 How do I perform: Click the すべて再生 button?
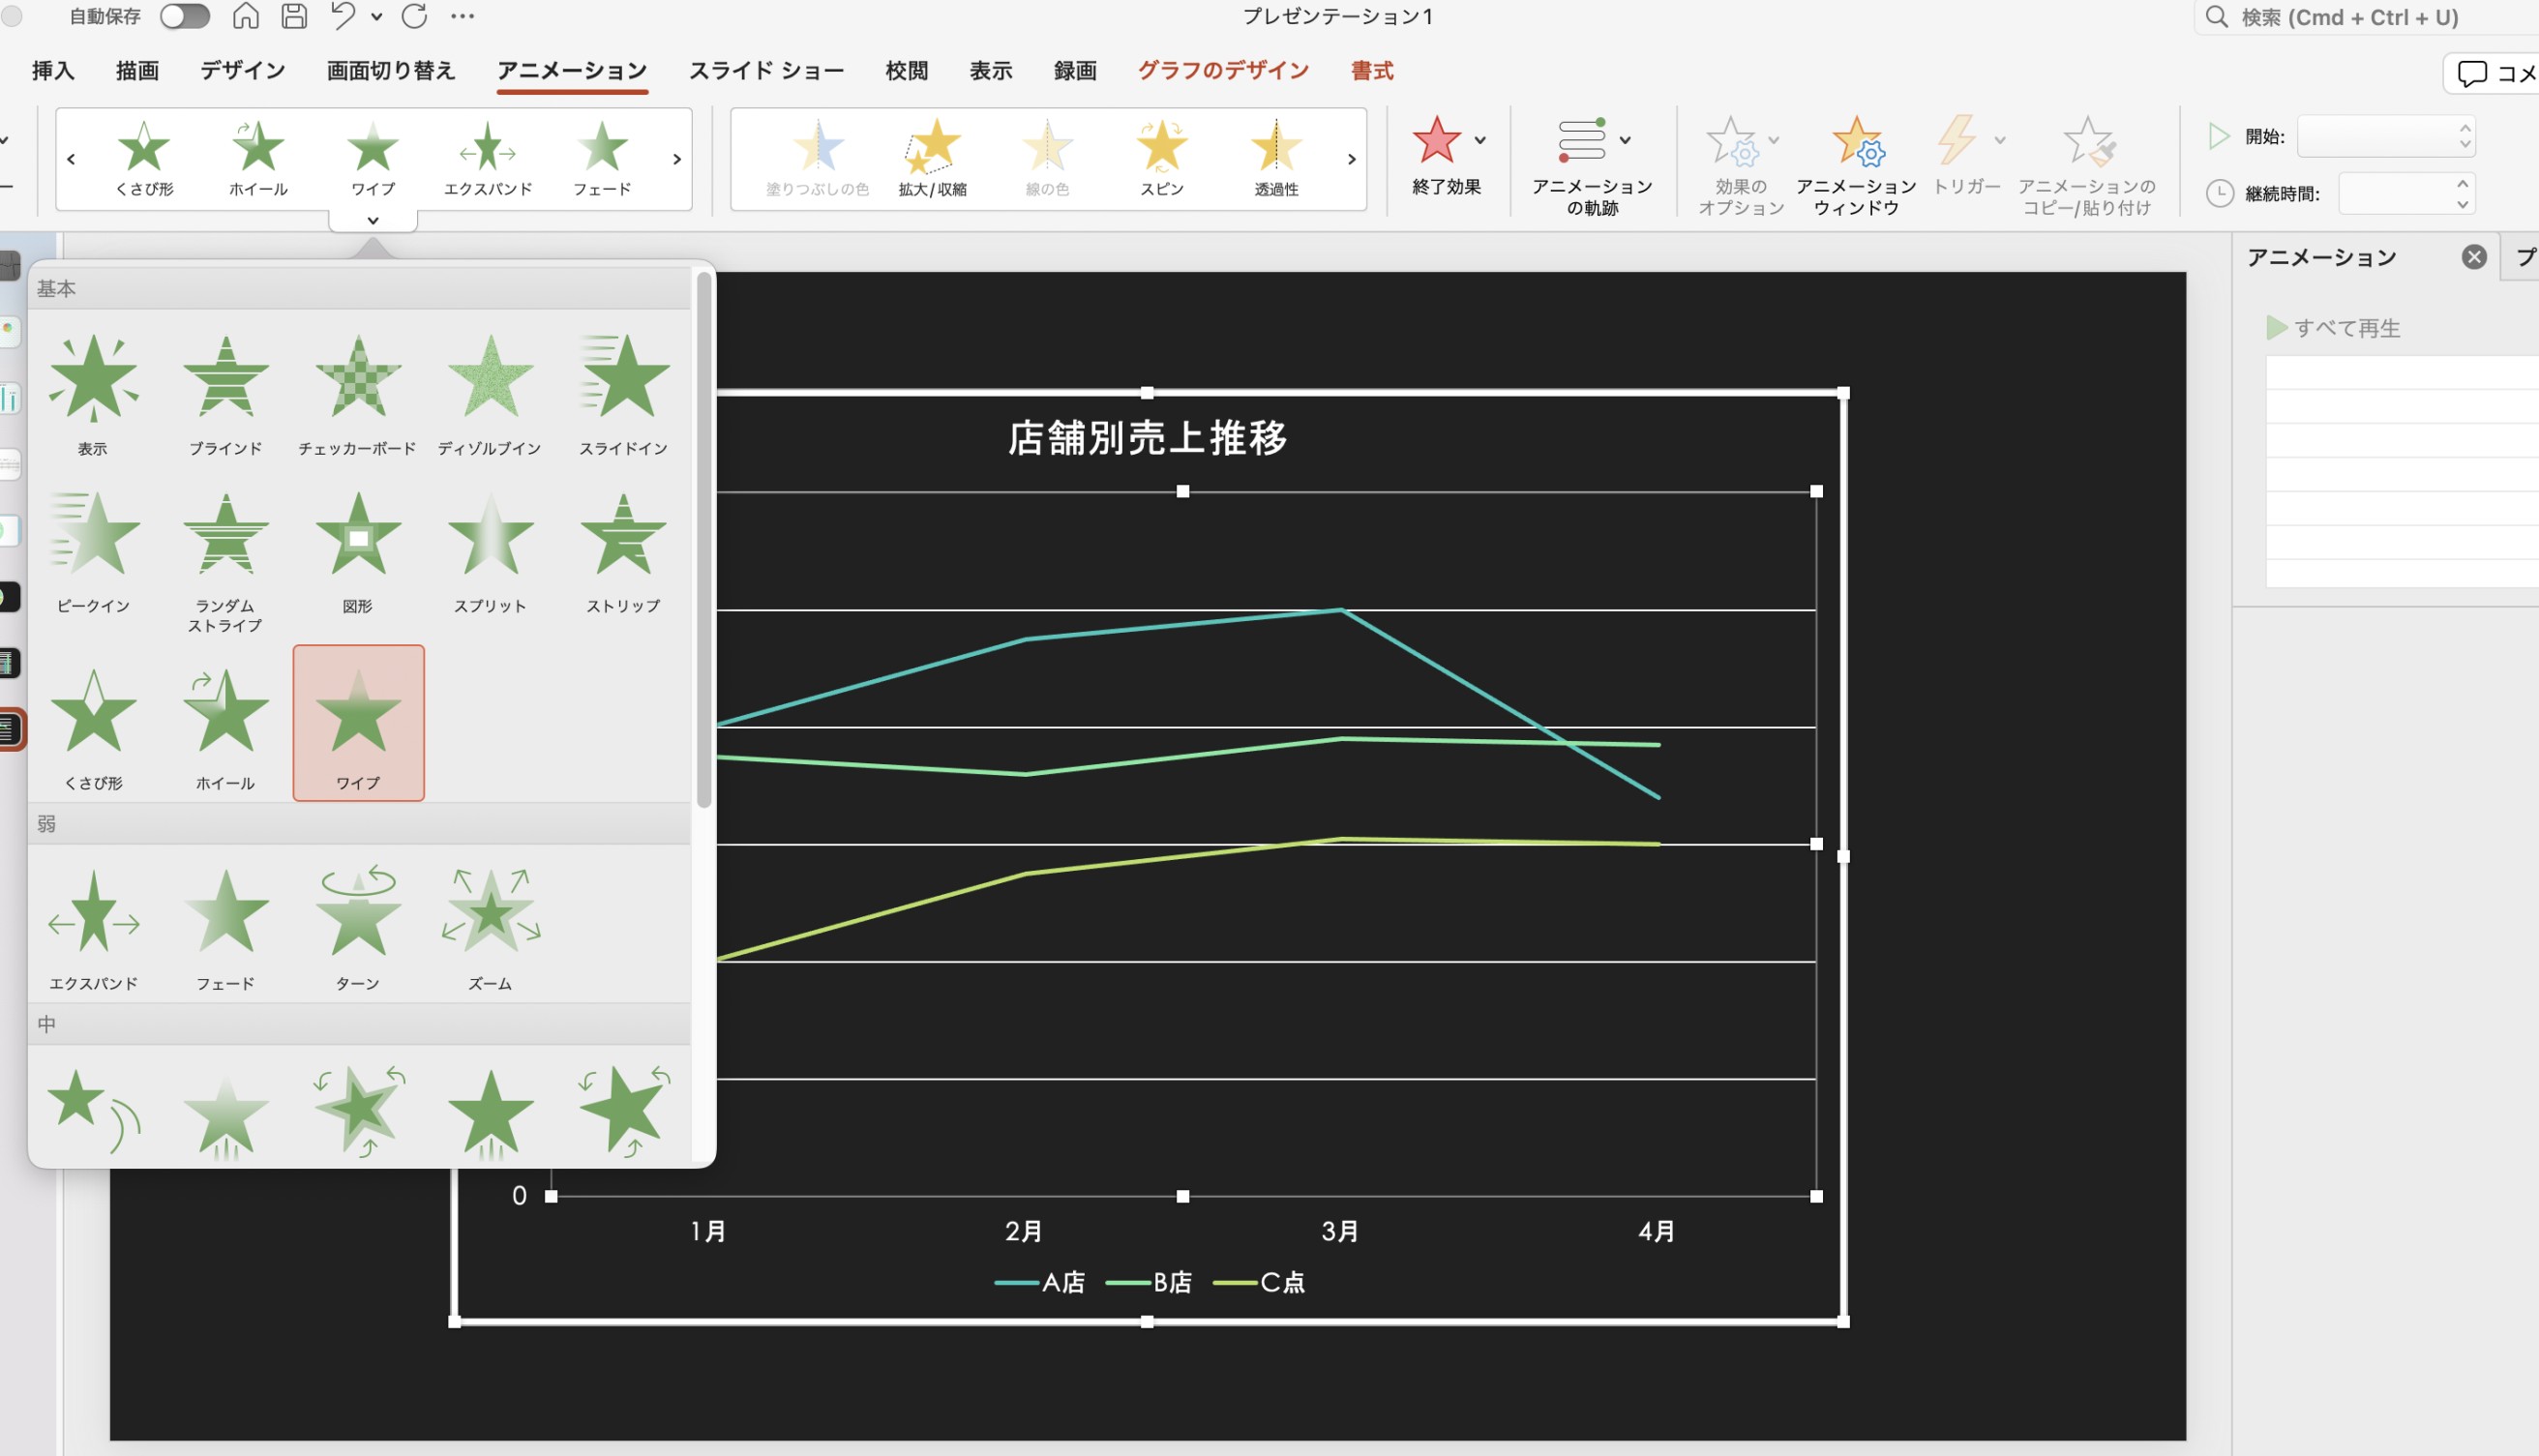click(x=2333, y=328)
